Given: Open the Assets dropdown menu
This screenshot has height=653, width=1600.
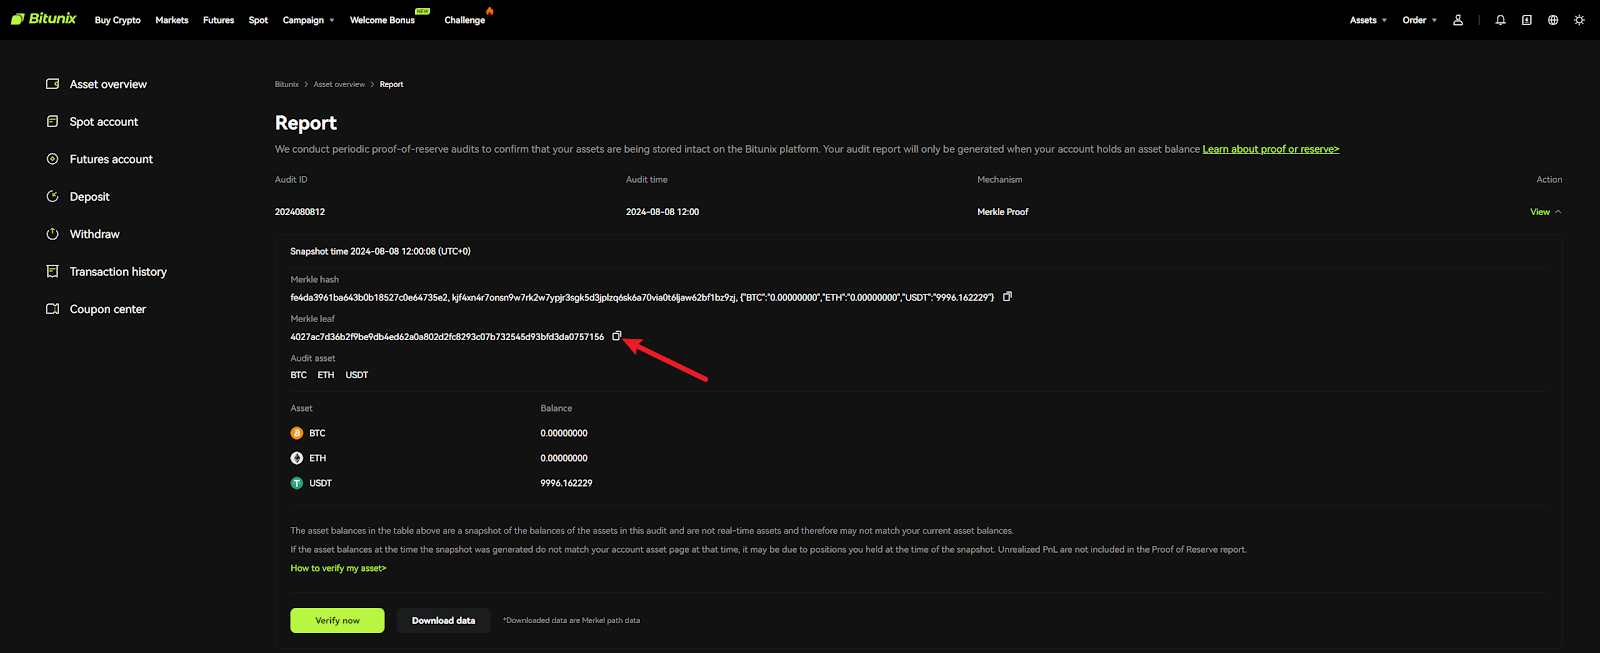Looking at the screenshot, I should (x=1368, y=20).
